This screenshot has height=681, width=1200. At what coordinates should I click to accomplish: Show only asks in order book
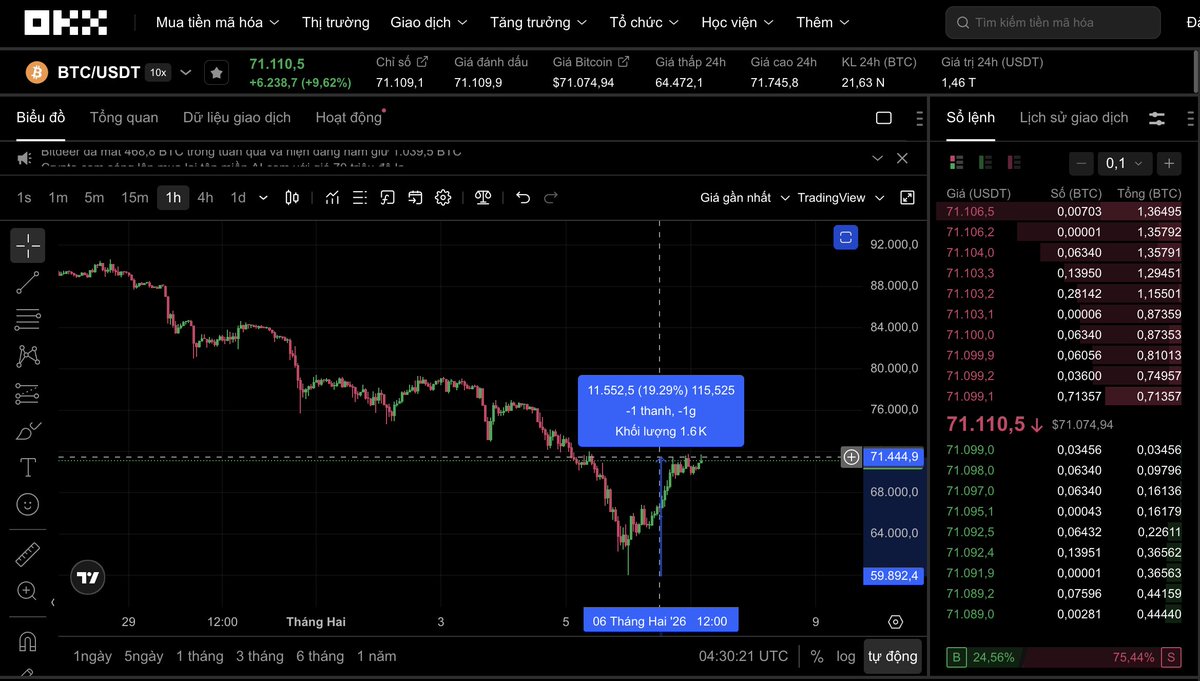[1016, 162]
